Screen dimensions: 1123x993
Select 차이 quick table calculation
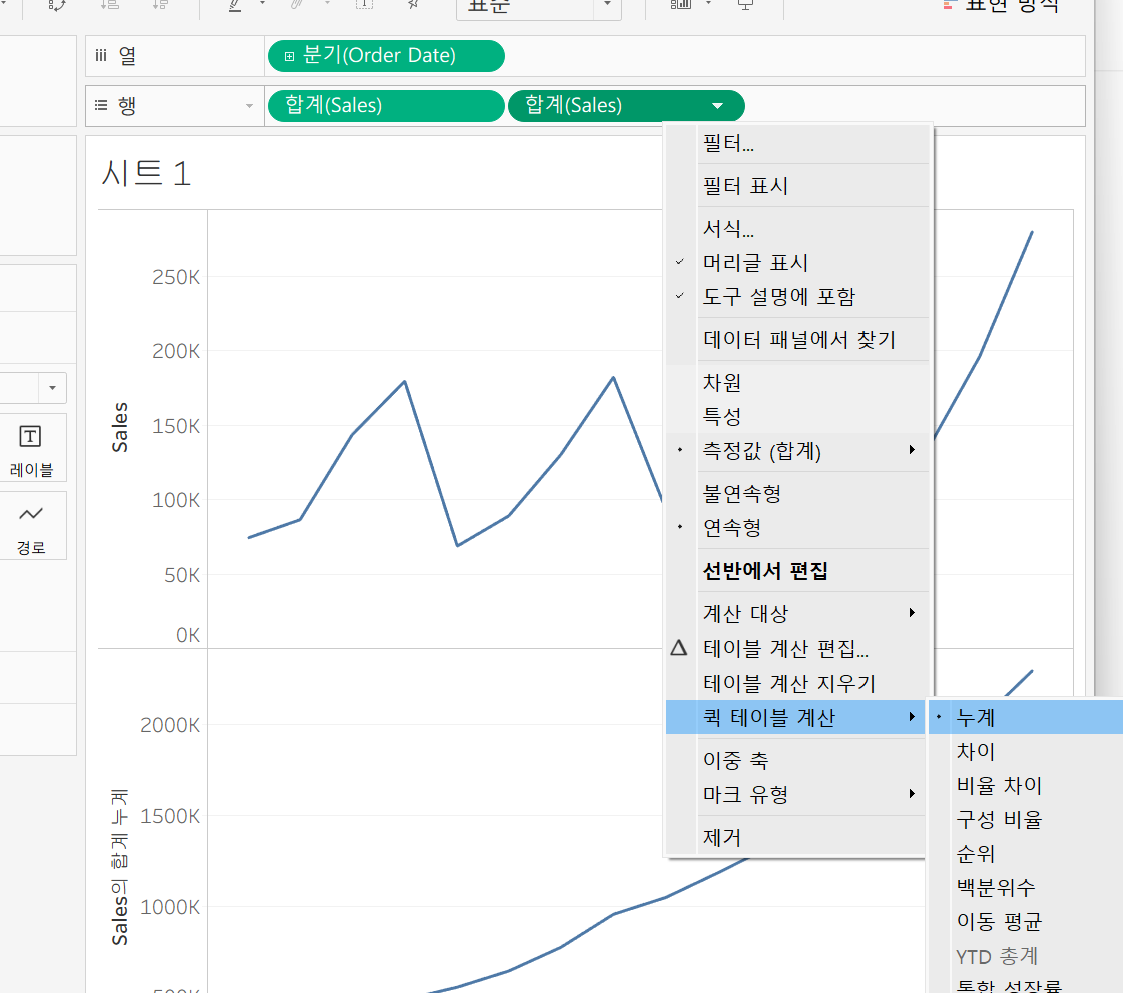pyautogui.click(x=1026, y=752)
